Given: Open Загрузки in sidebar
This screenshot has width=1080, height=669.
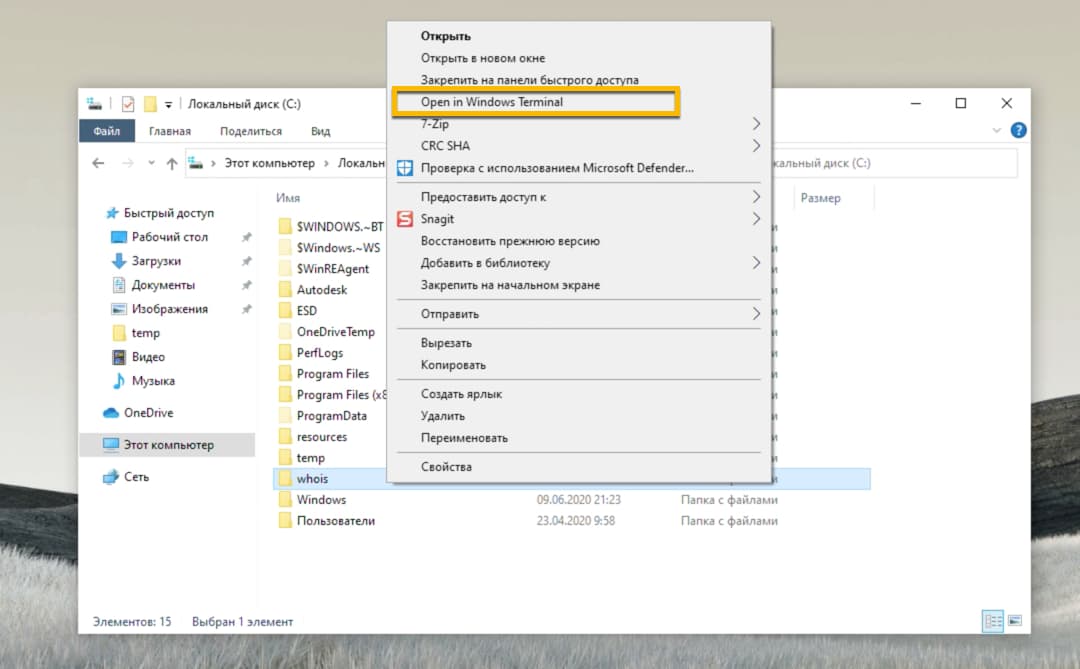Looking at the screenshot, I should pos(147,261).
